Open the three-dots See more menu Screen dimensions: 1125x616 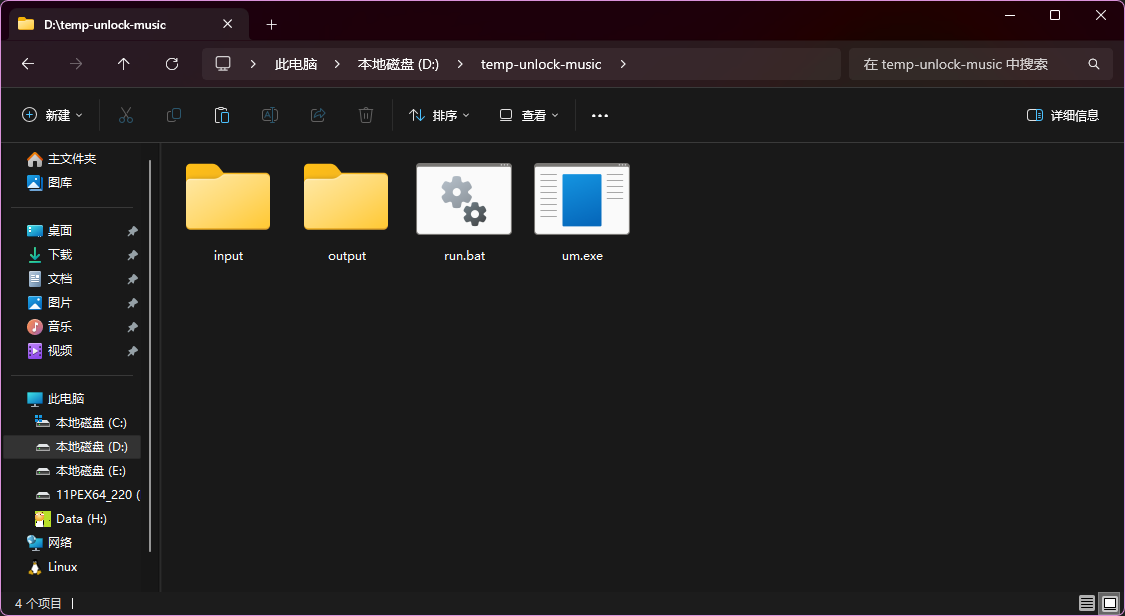tap(600, 115)
